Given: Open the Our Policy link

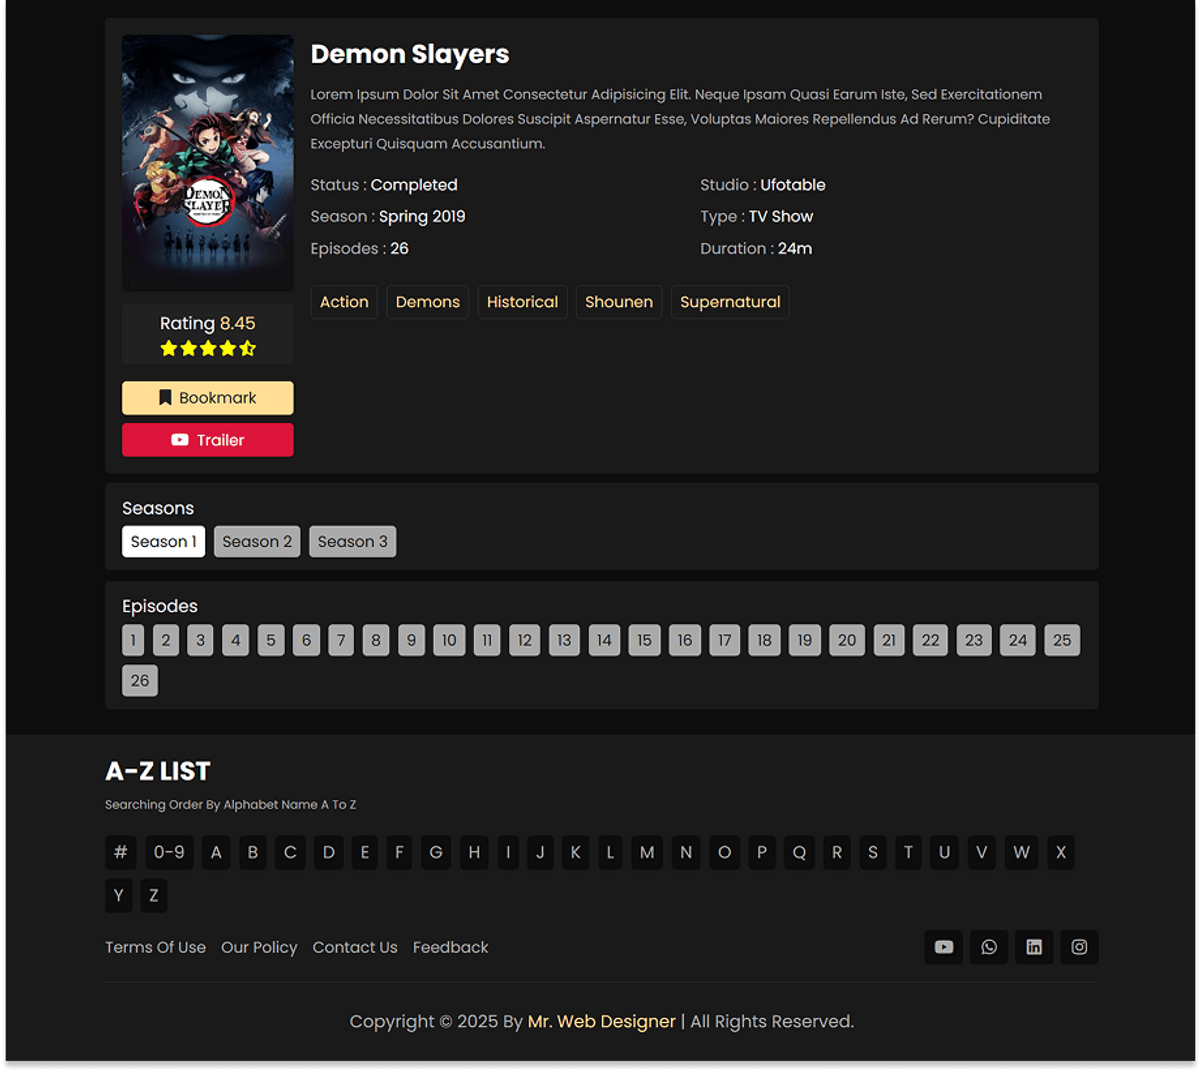Looking at the screenshot, I should pyautogui.click(x=259, y=947).
